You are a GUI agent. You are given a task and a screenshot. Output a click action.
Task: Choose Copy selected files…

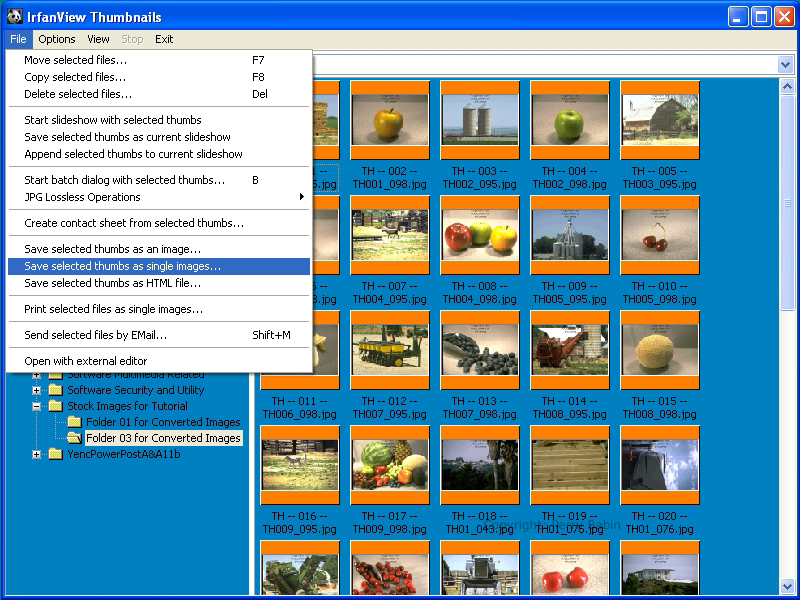tap(159, 77)
